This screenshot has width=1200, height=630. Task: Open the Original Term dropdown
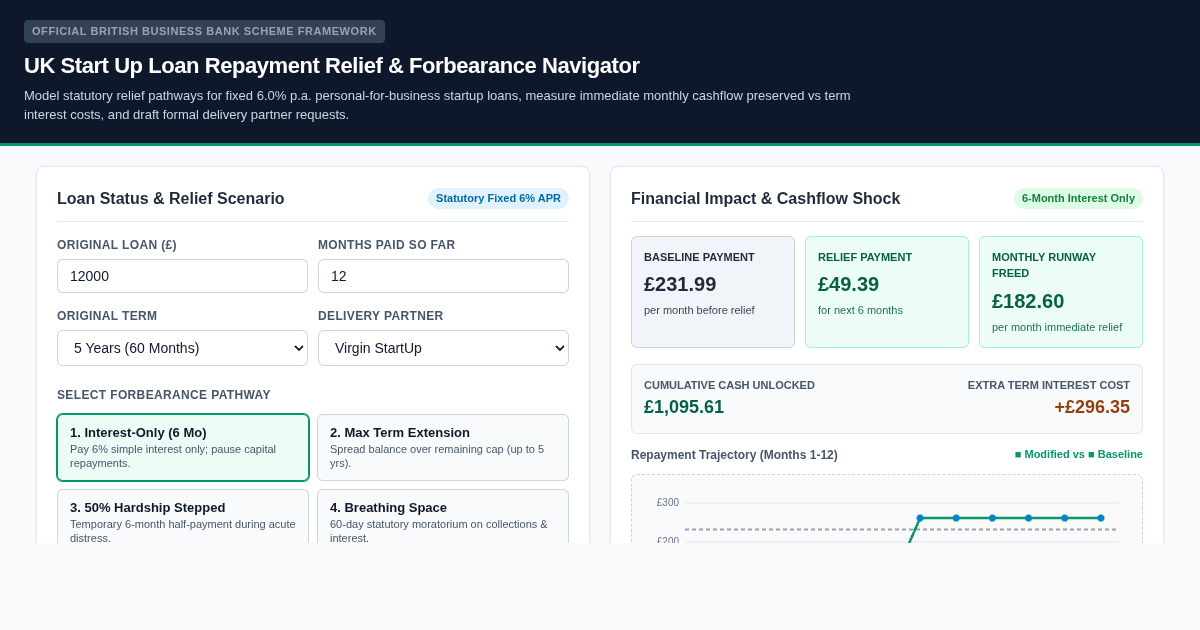click(x=182, y=348)
